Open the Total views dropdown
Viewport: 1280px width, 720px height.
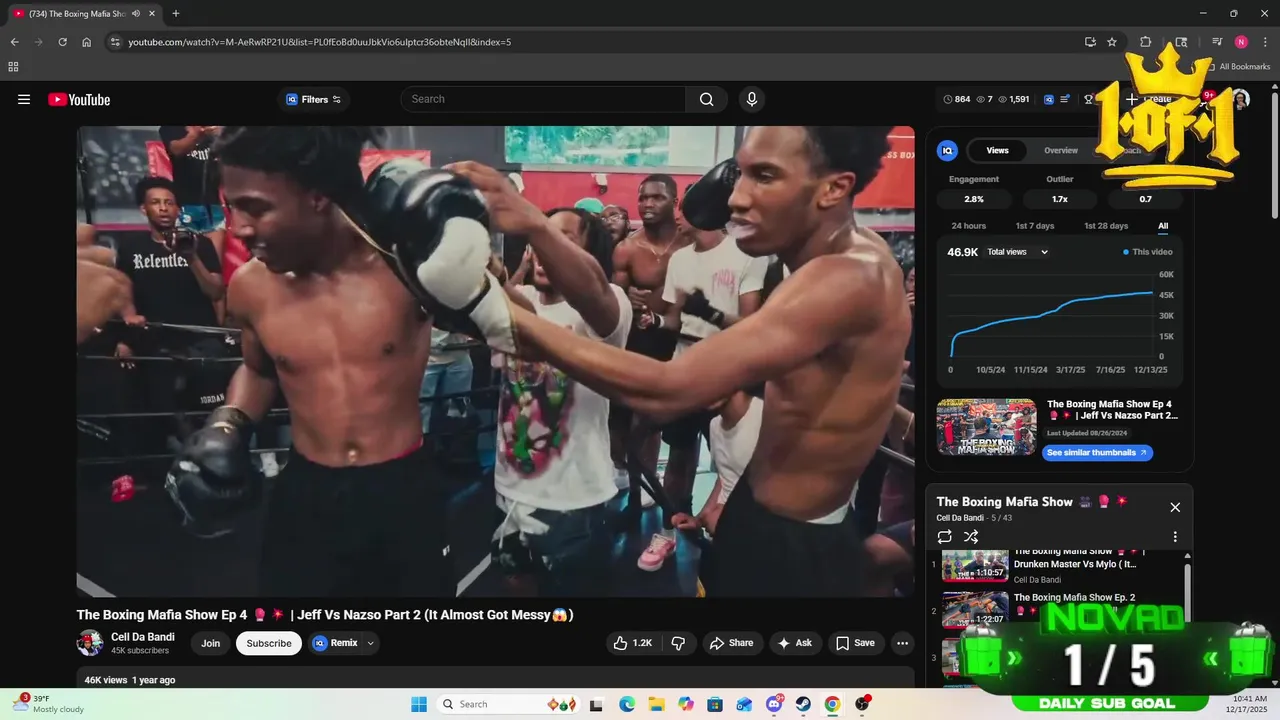pyautogui.click(x=1018, y=252)
